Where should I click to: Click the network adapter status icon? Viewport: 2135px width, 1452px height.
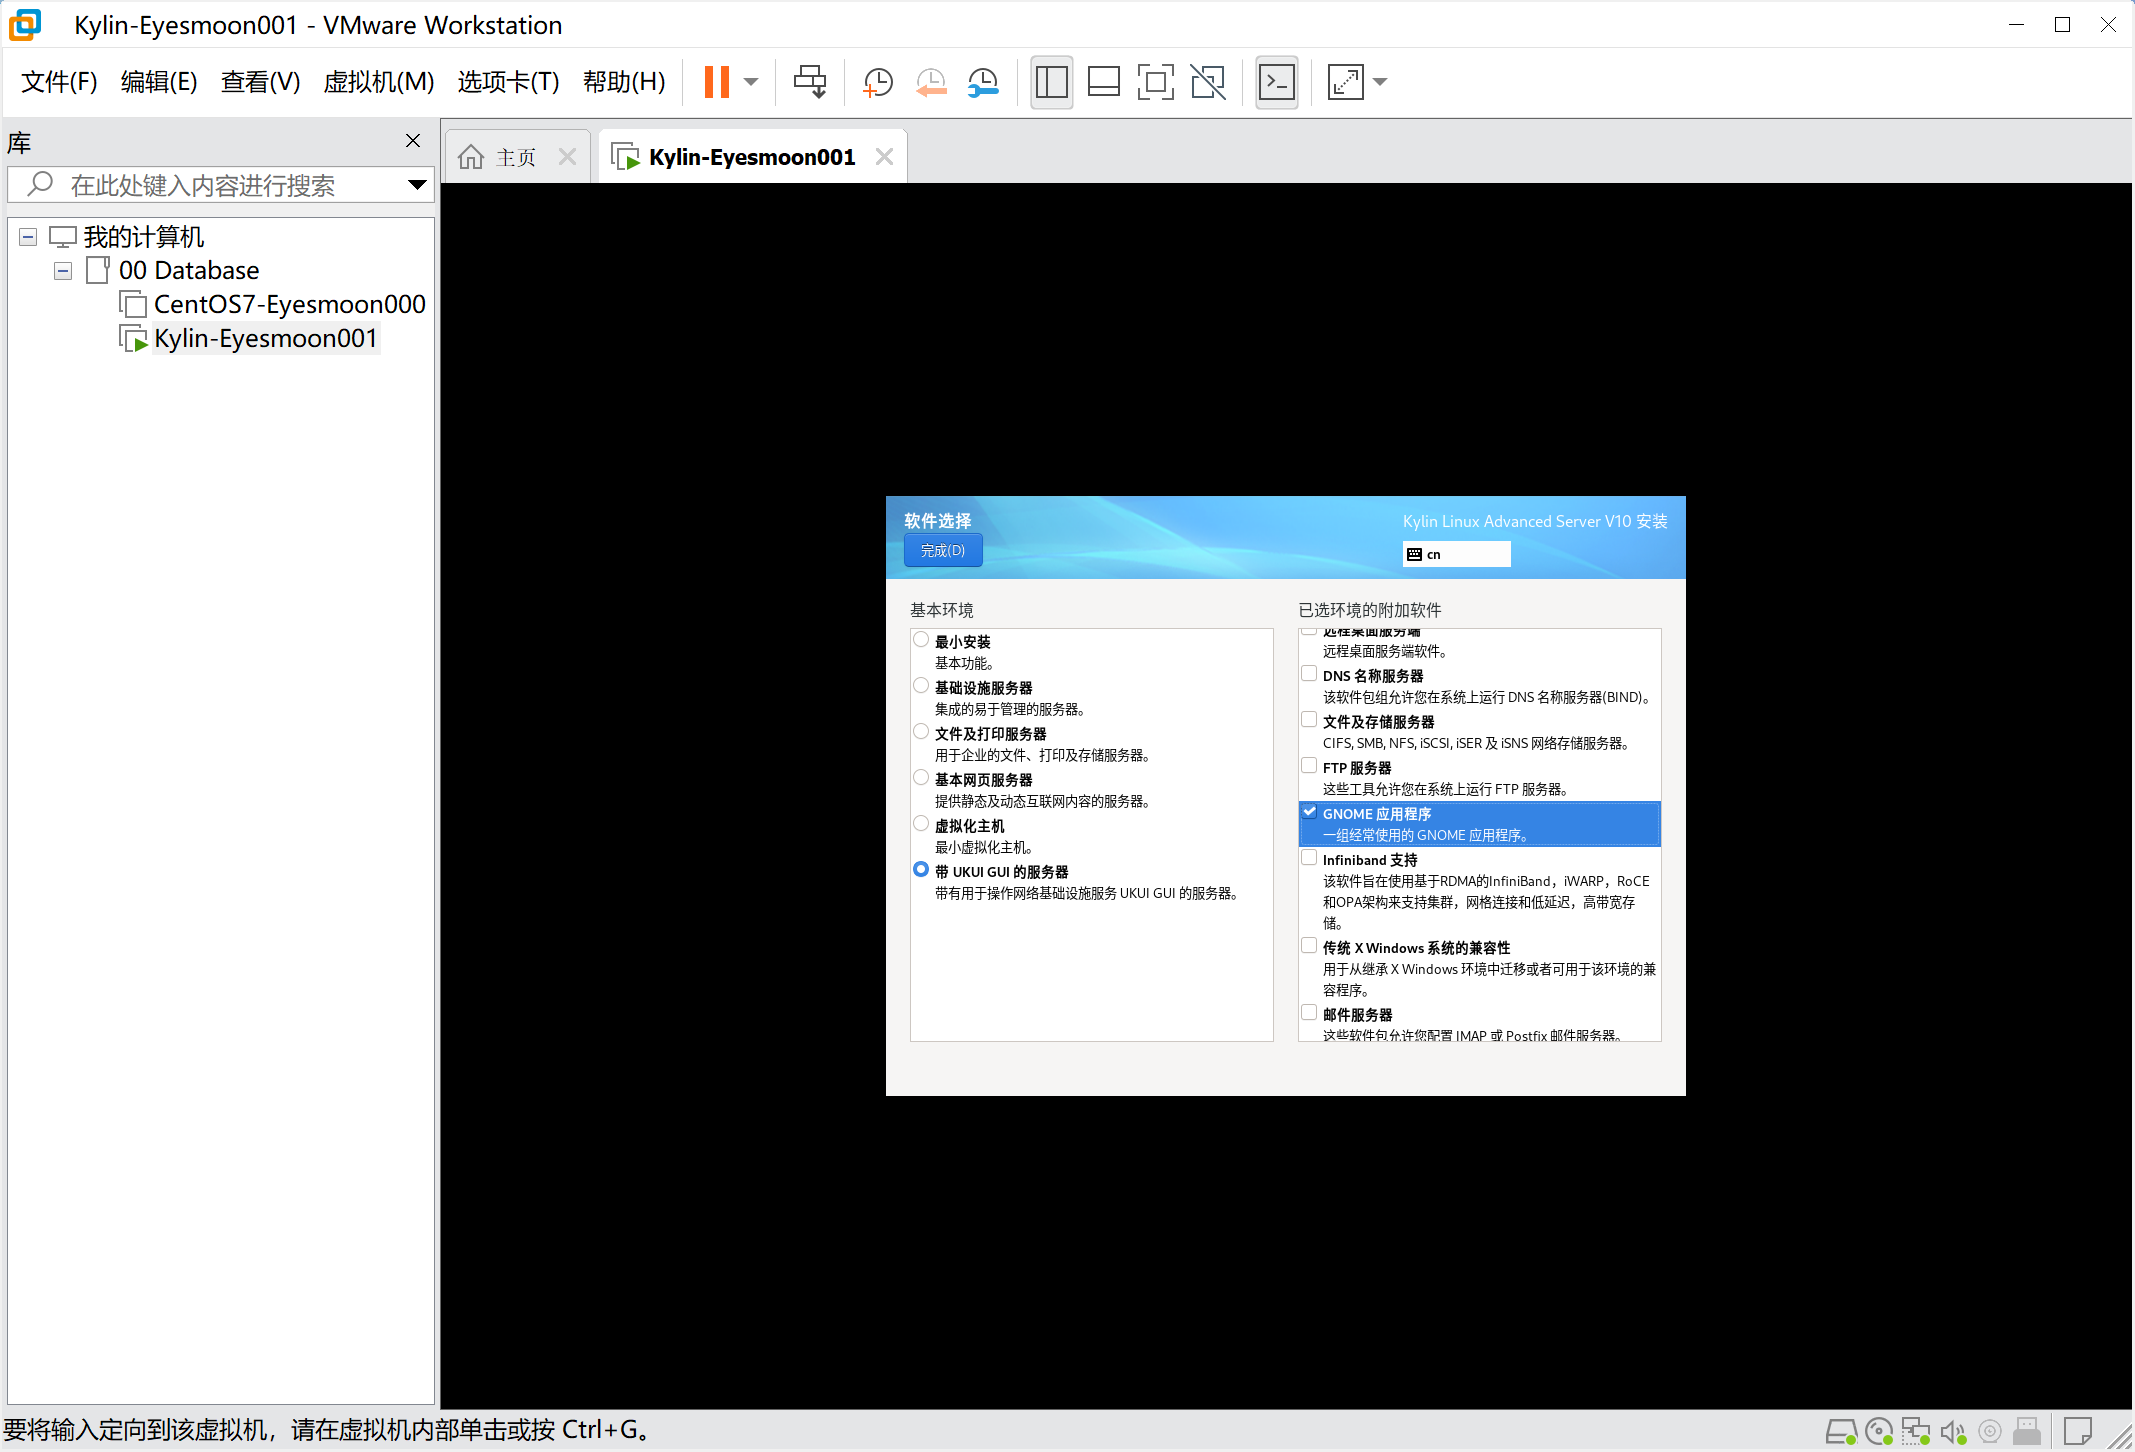[x=1916, y=1432]
